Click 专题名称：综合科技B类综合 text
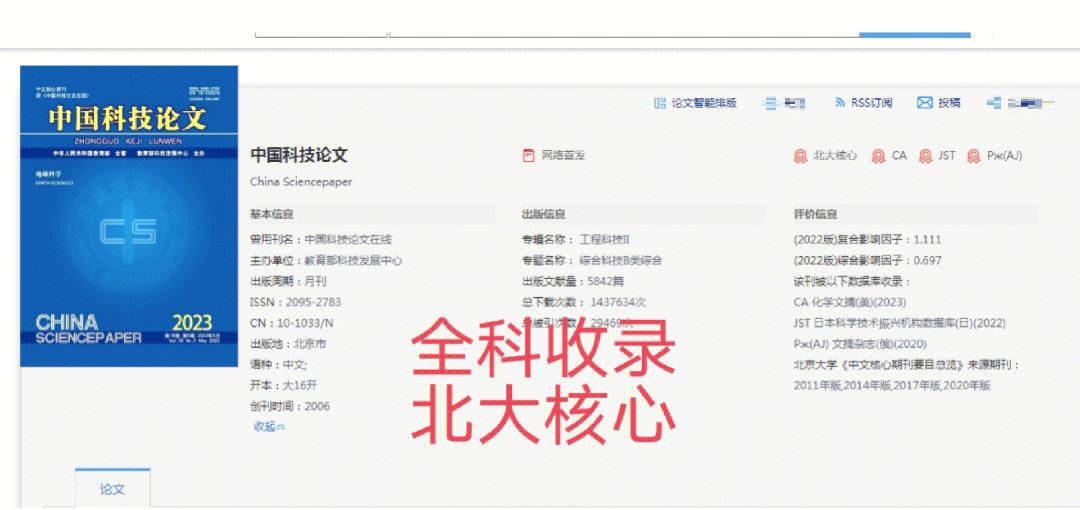 592,261
